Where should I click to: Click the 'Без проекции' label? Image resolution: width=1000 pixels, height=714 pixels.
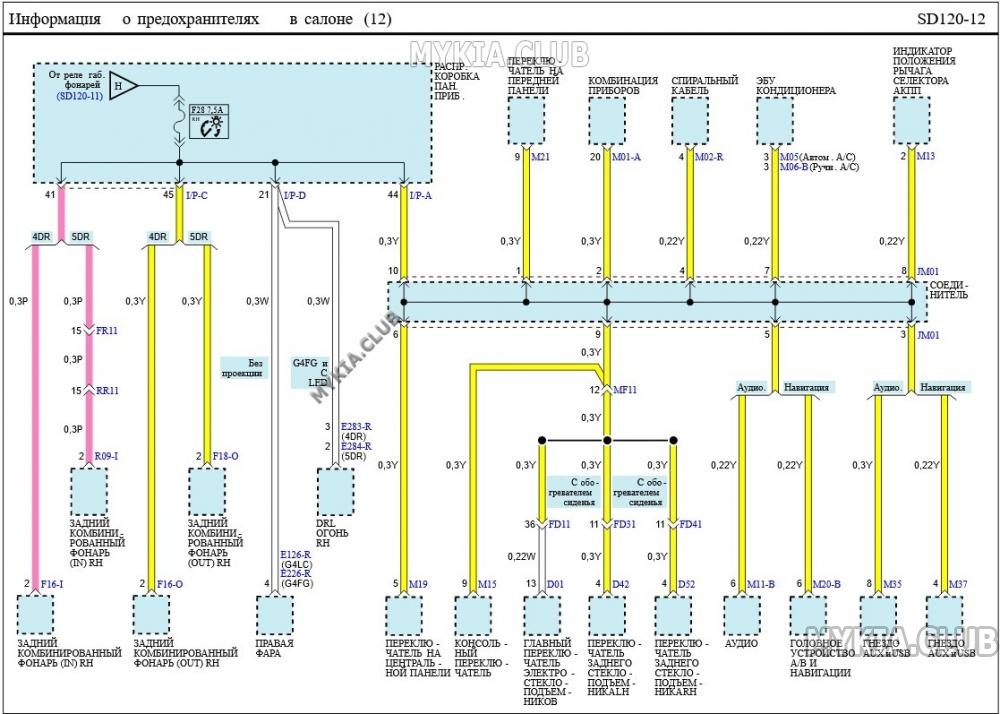243,367
